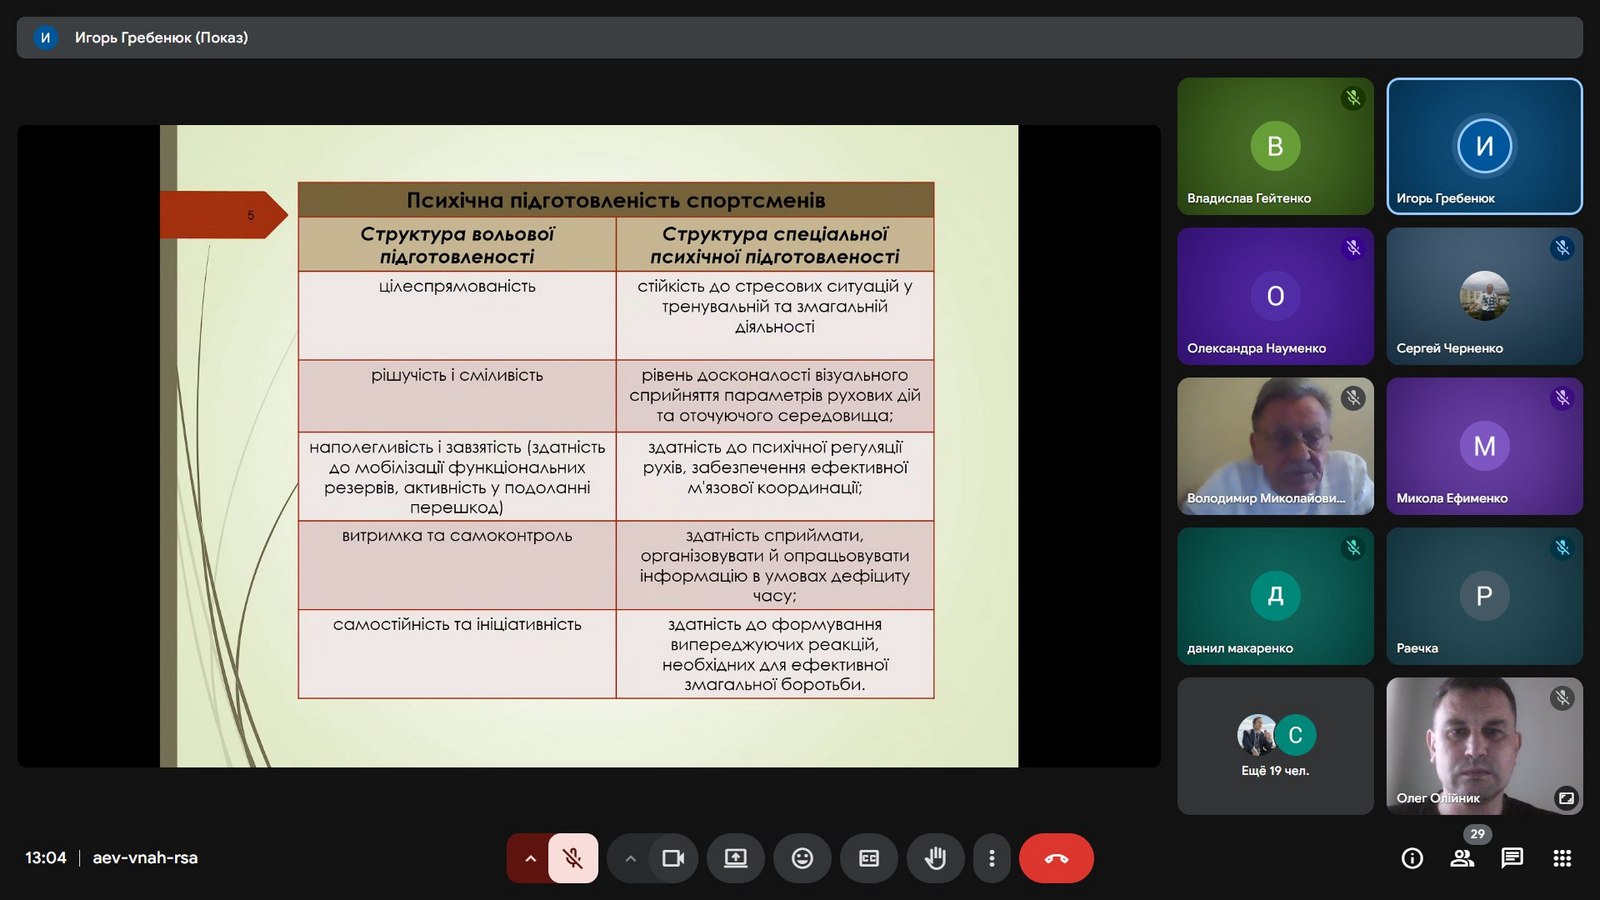The width and height of the screenshot is (1600, 900).
Task: Click picture-in-picture icon on Олег Олійник tile
Action: coord(1565,797)
